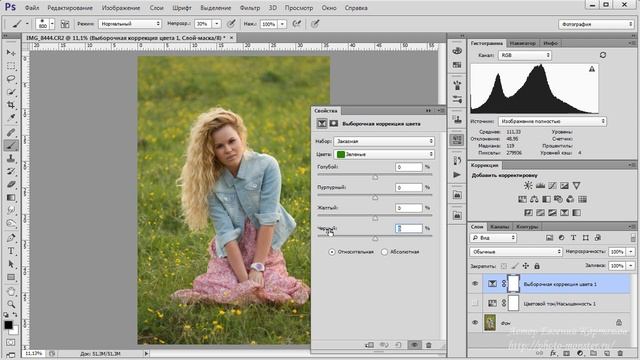Open the Фильтр menu

pyautogui.click(x=250, y=8)
